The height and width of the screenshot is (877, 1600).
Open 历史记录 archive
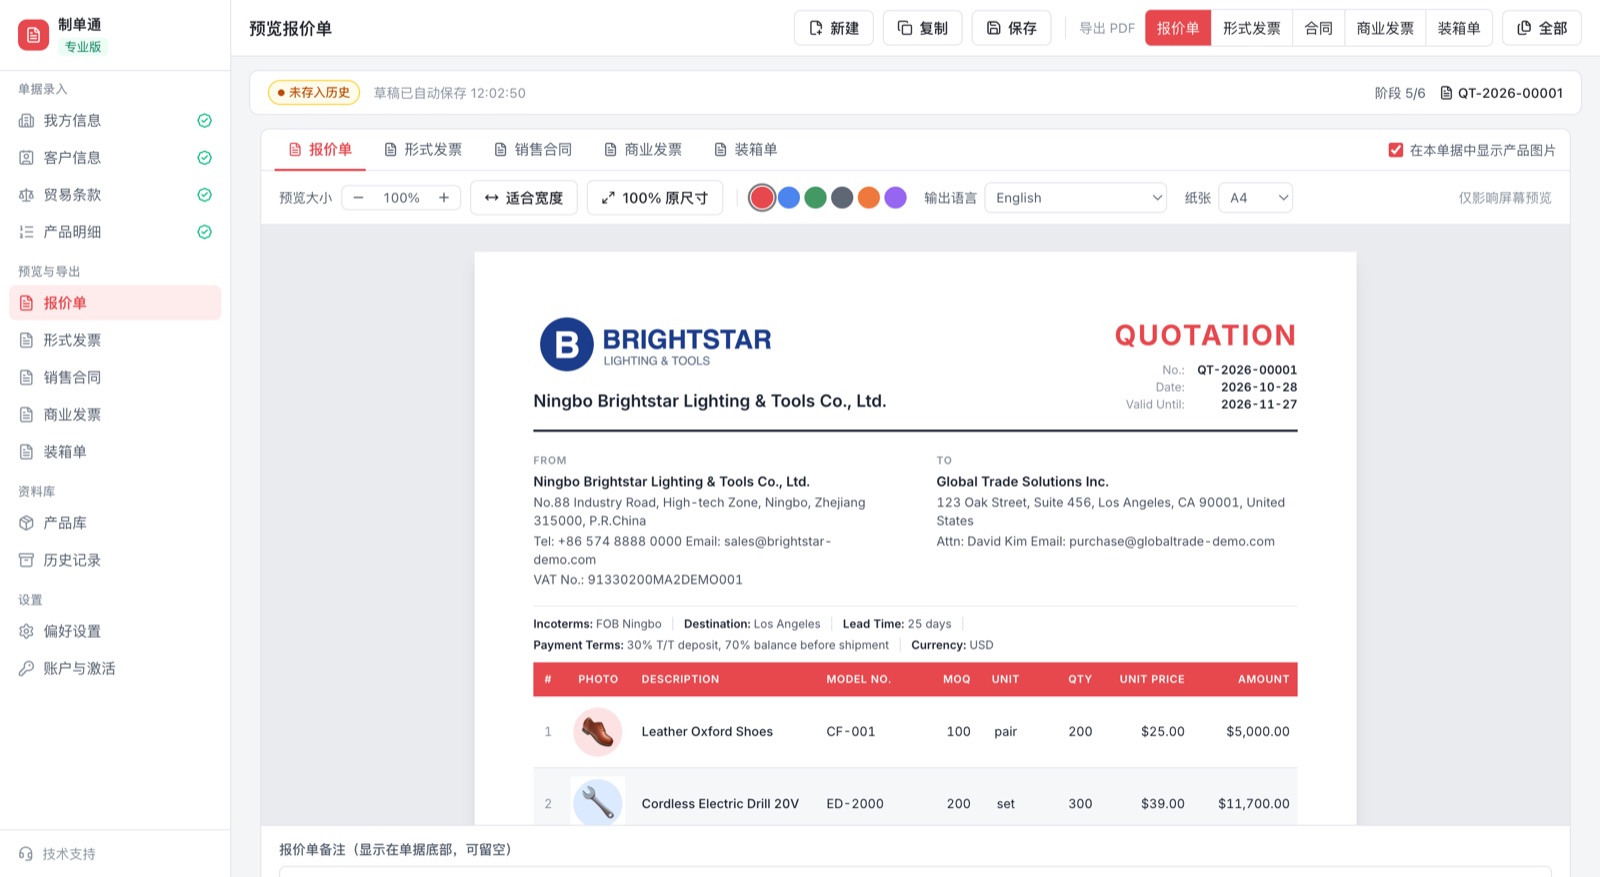pos(115,560)
